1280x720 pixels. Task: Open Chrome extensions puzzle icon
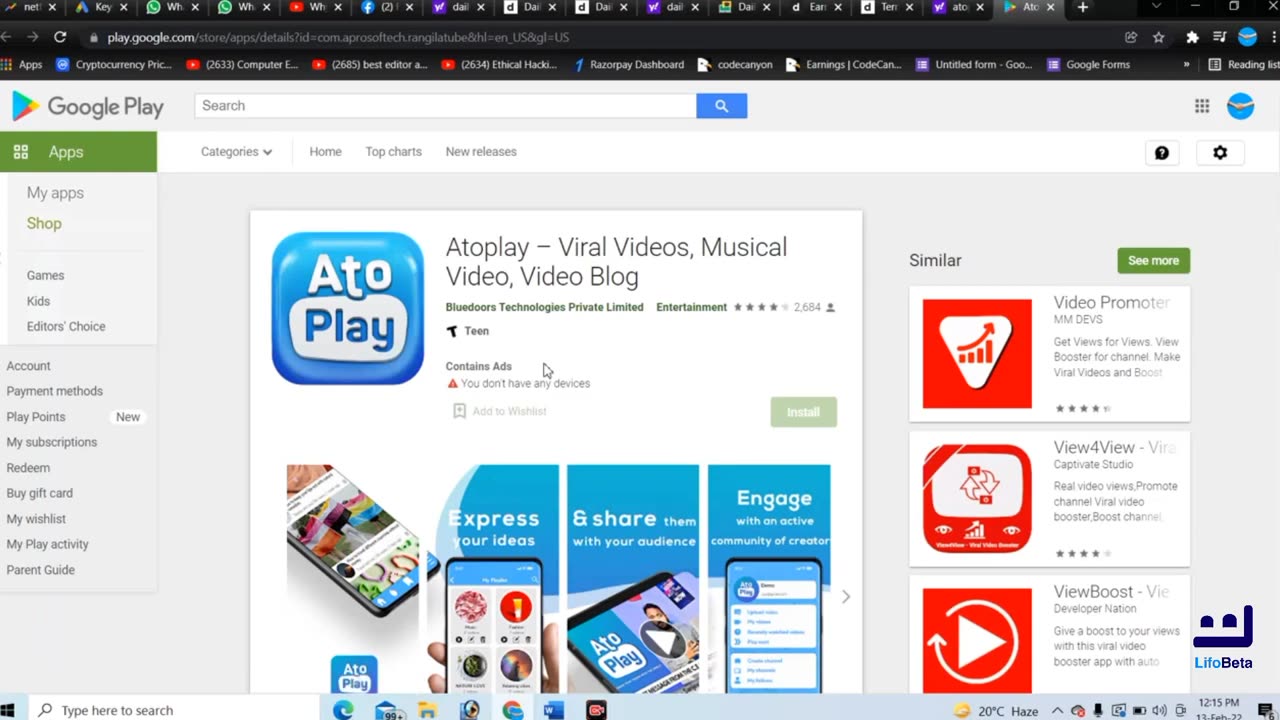(1192, 37)
